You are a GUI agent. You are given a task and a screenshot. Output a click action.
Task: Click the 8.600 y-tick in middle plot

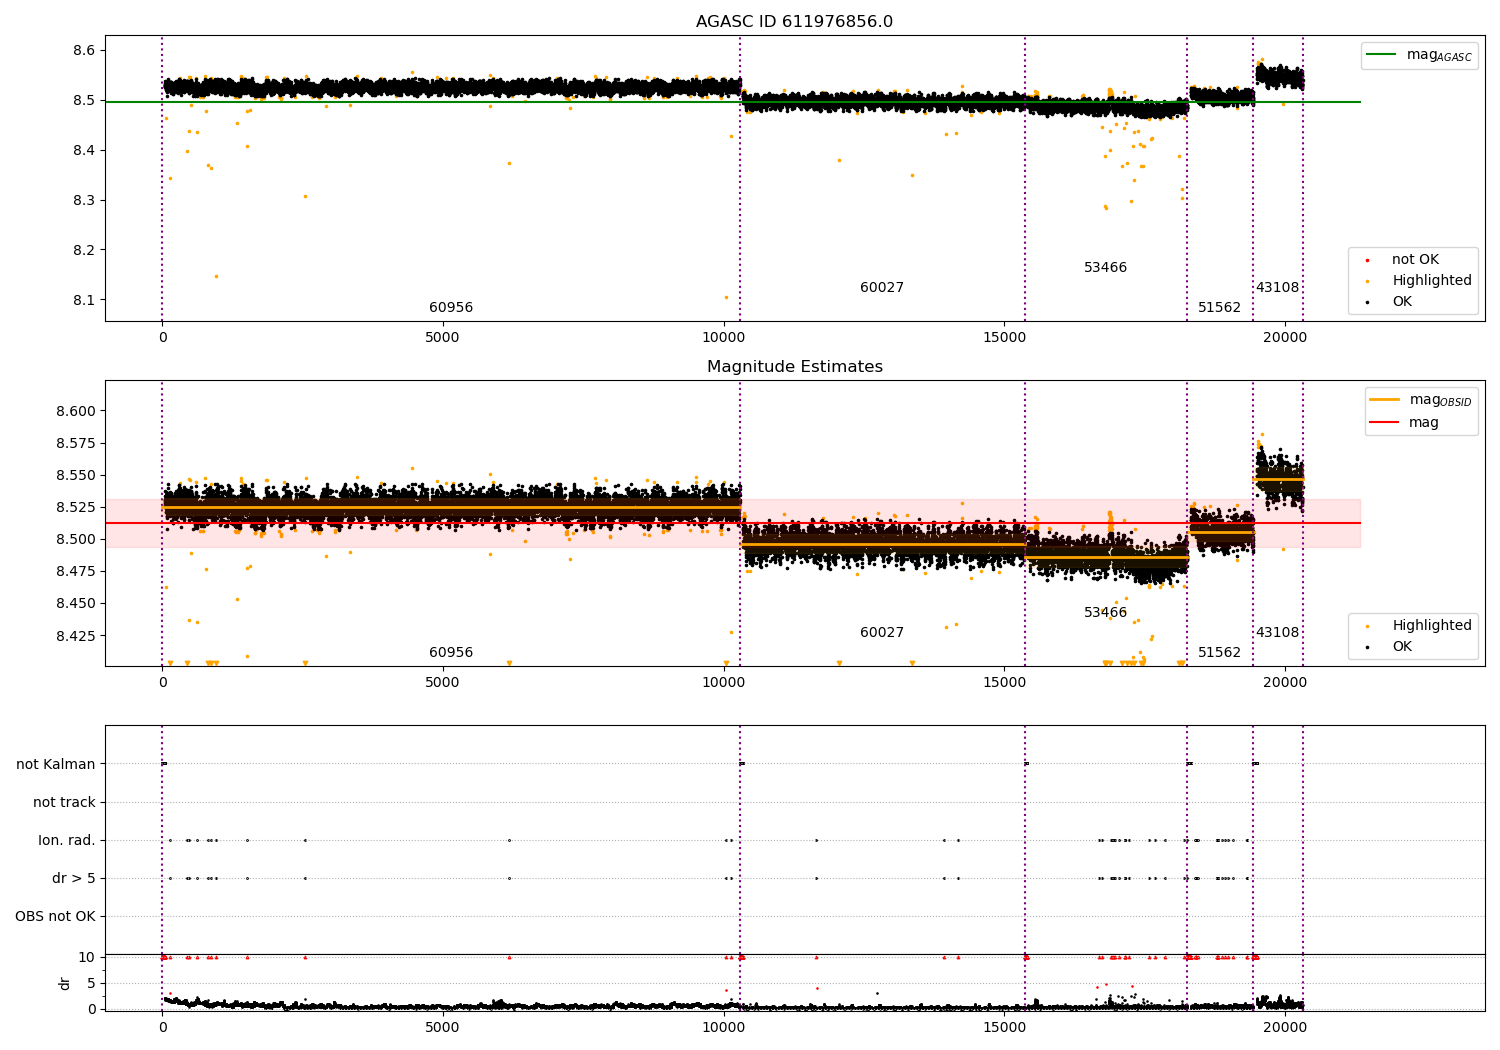(77, 411)
